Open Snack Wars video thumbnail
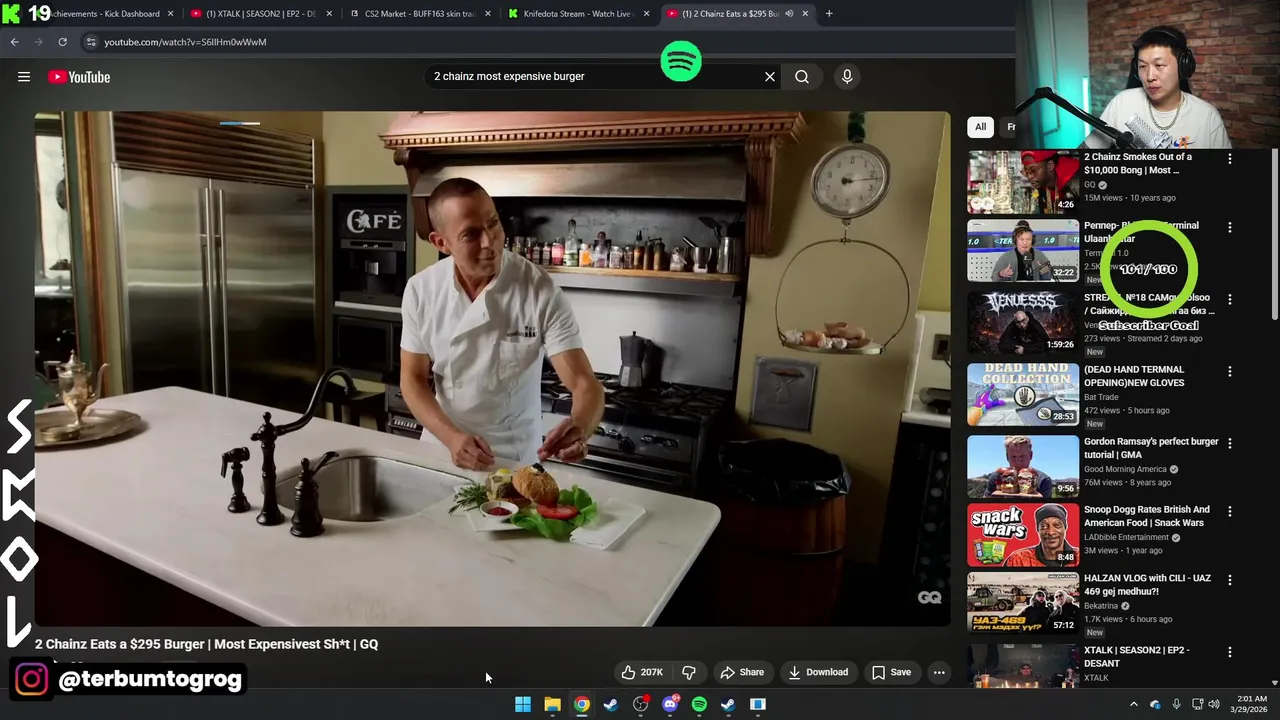This screenshot has height=720, width=1280. [x=1022, y=534]
